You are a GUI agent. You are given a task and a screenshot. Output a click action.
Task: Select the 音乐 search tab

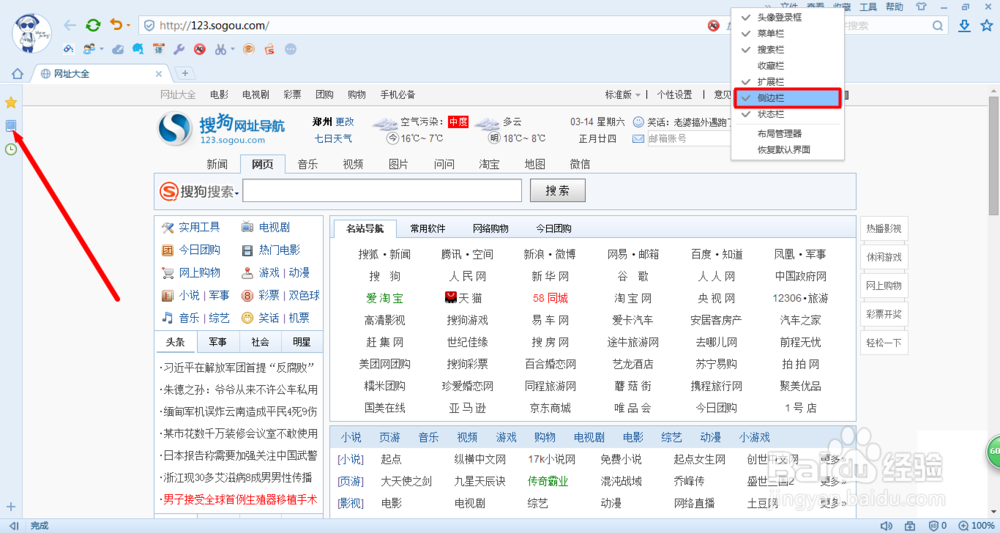pyautogui.click(x=307, y=164)
